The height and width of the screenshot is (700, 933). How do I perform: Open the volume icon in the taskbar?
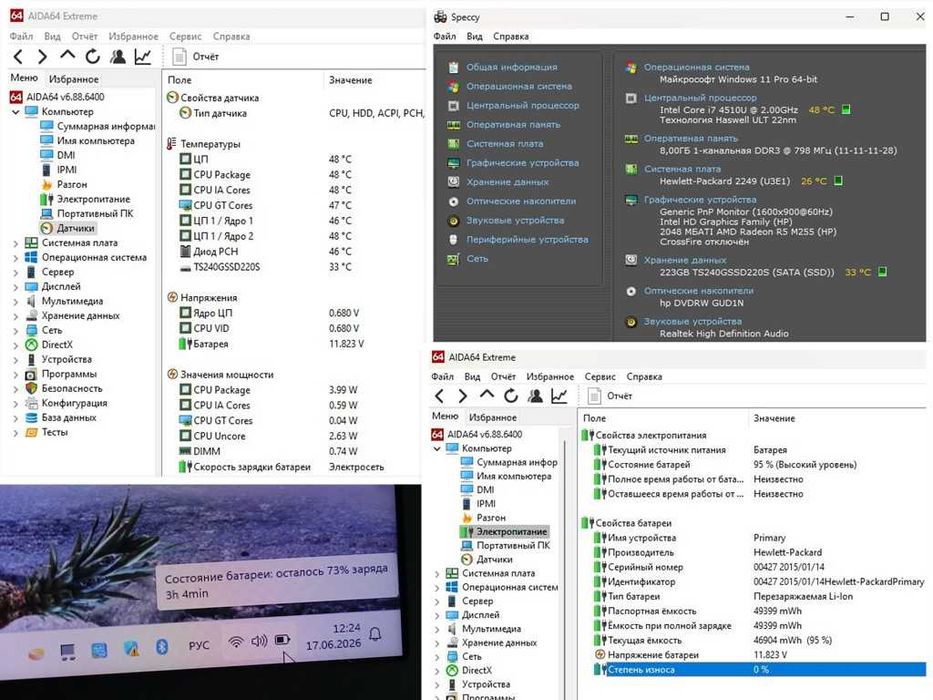click(x=259, y=641)
